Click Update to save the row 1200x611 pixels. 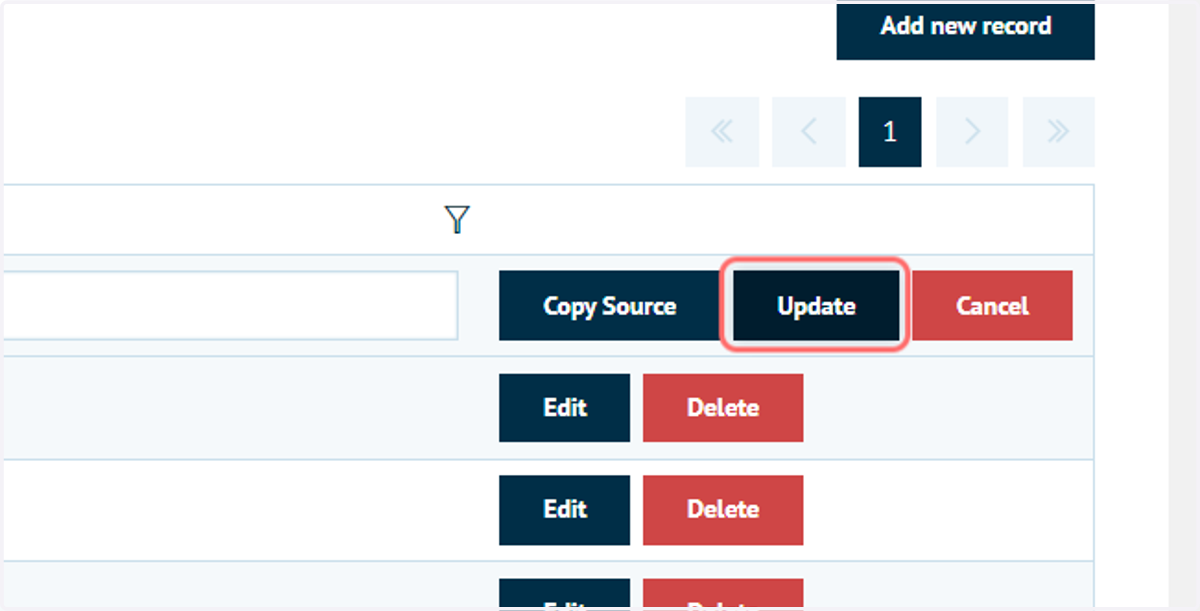pyautogui.click(x=816, y=306)
